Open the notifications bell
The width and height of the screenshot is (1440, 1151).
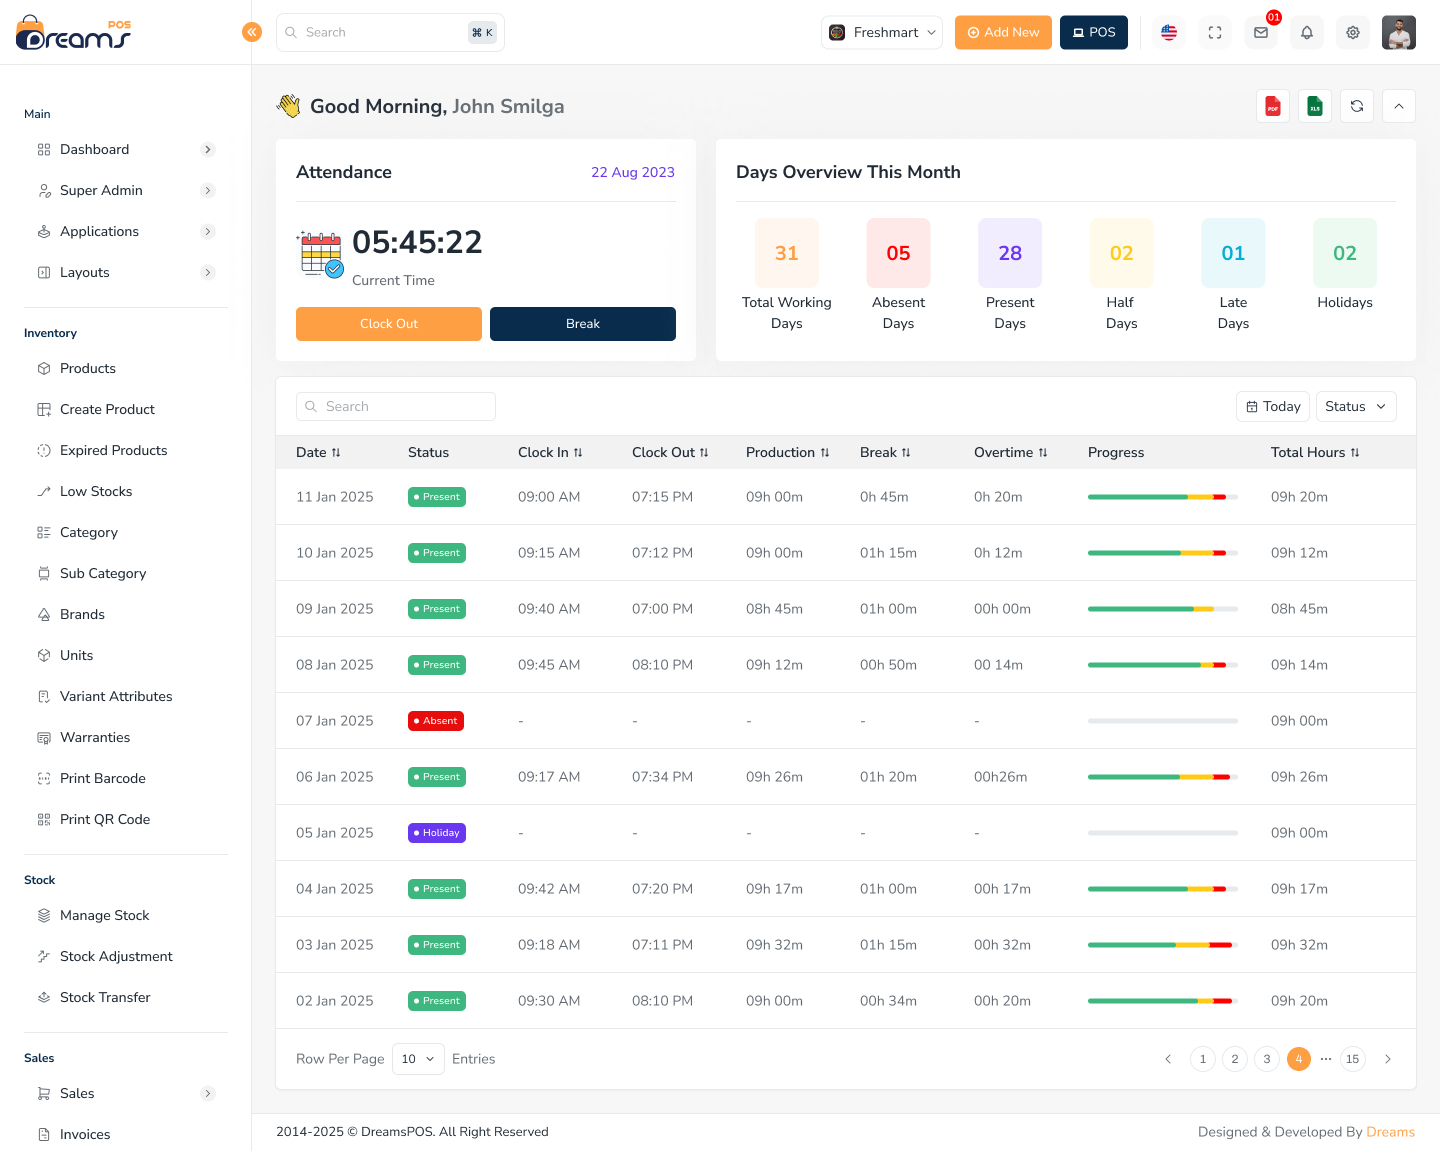pyautogui.click(x=1306, y=32)
